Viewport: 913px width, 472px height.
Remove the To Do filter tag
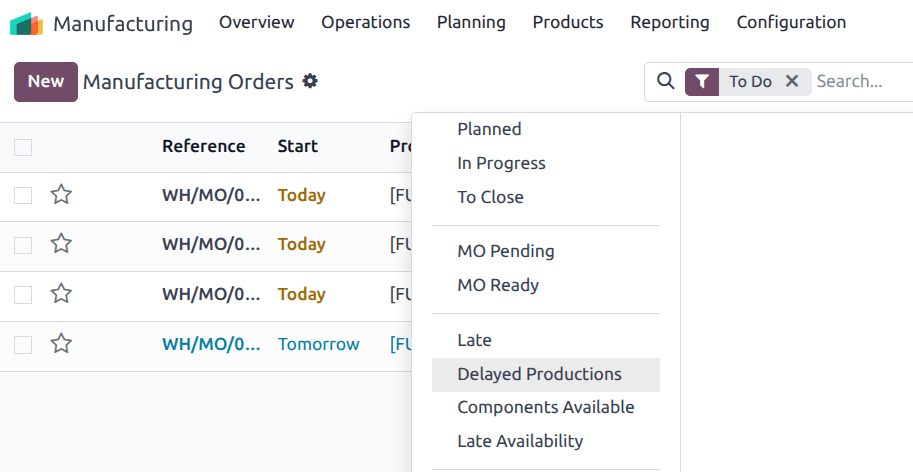click(x=792, y=82)
